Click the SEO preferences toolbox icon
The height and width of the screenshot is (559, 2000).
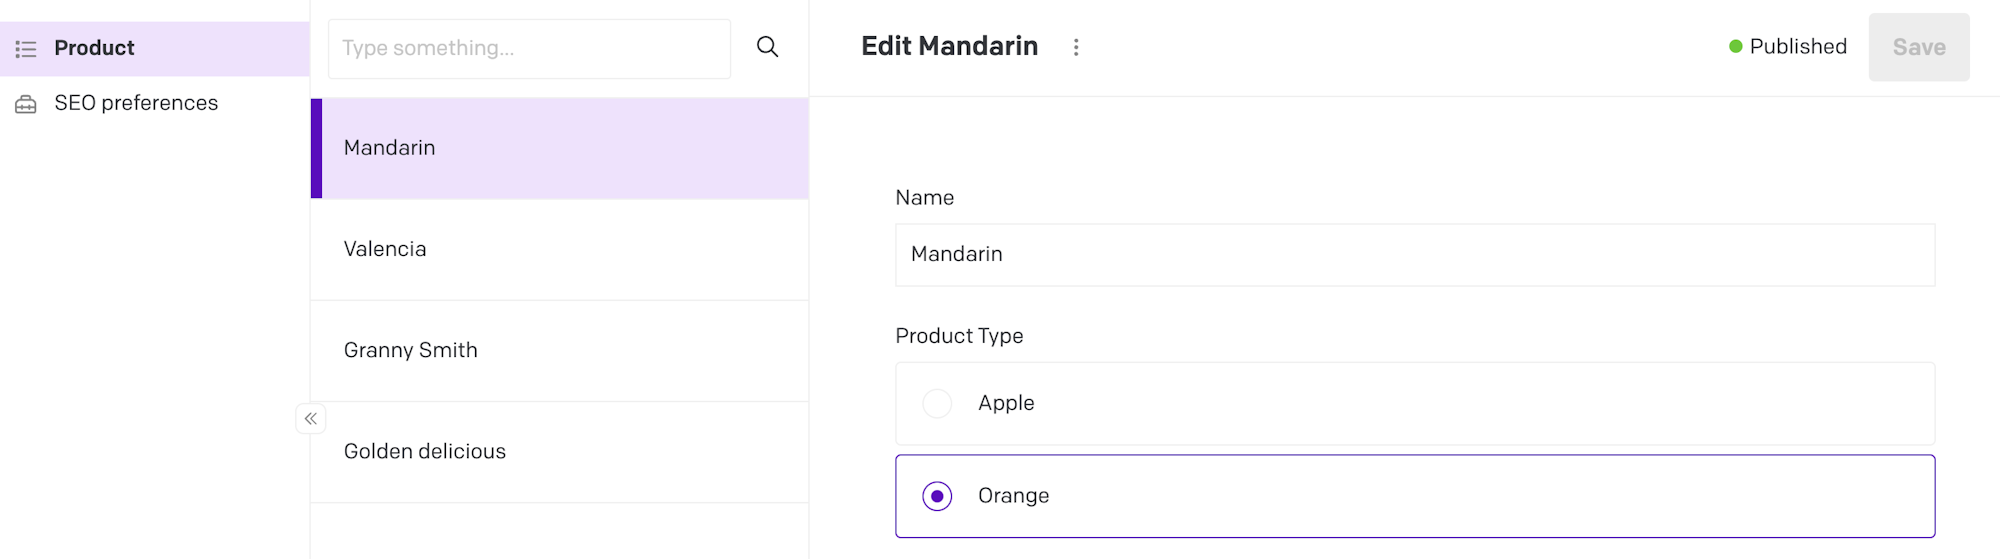(x=26, y=104)
